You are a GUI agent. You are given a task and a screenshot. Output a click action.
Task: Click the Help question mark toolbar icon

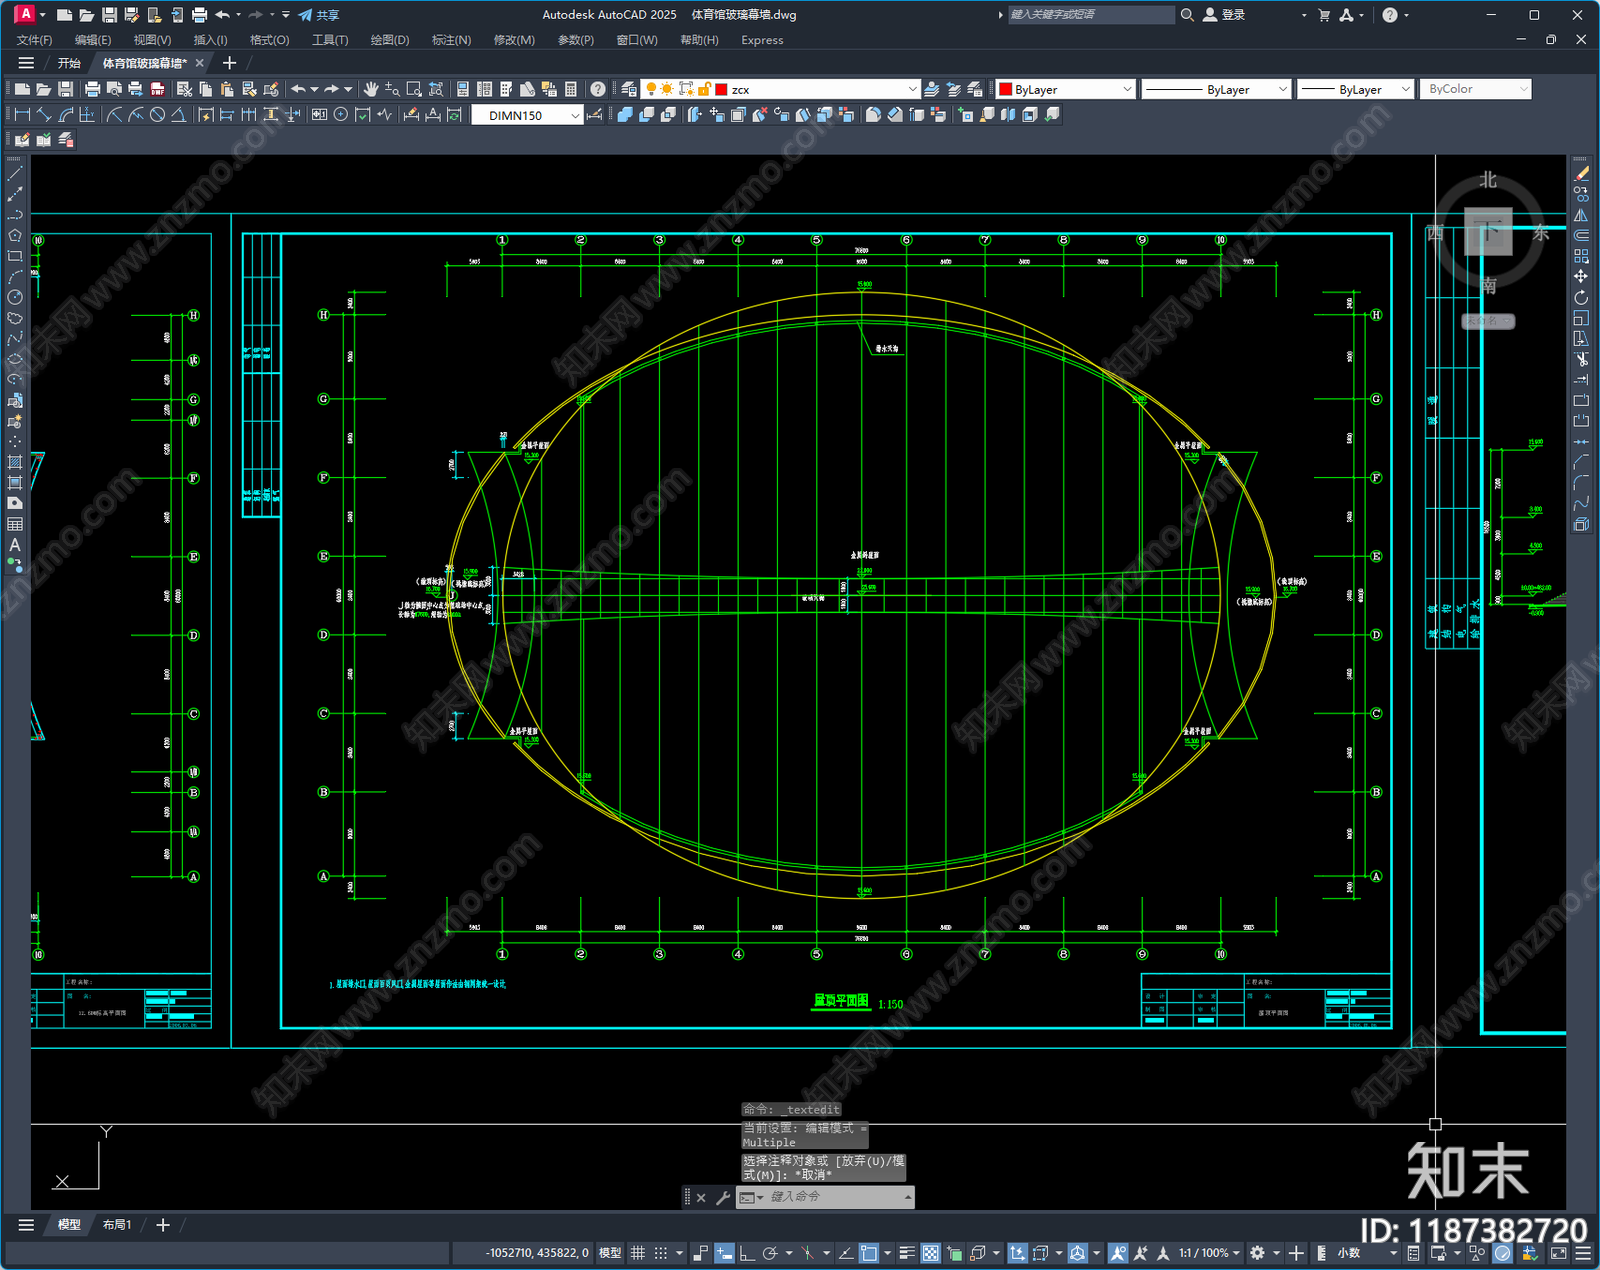pyautogui.click(x=598, y=89)
